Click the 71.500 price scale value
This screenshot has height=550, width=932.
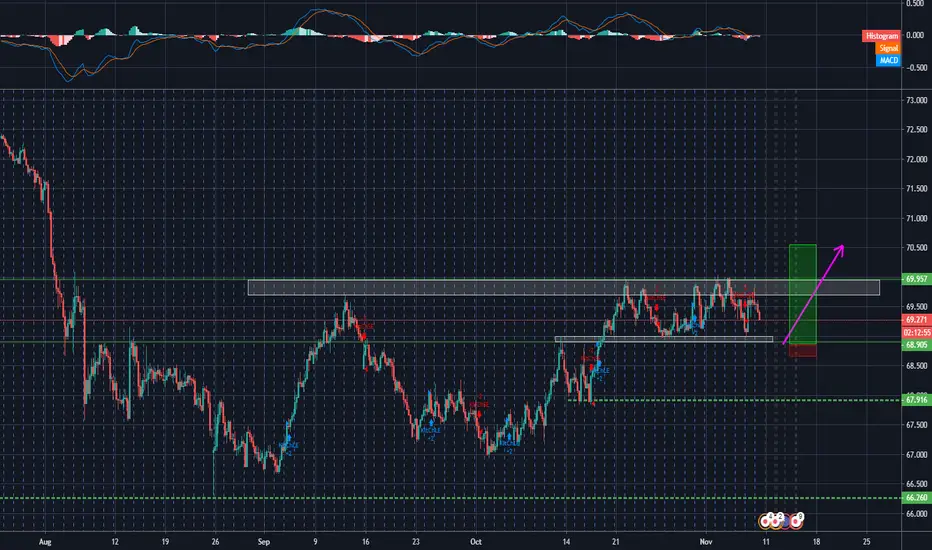(917, 188)
